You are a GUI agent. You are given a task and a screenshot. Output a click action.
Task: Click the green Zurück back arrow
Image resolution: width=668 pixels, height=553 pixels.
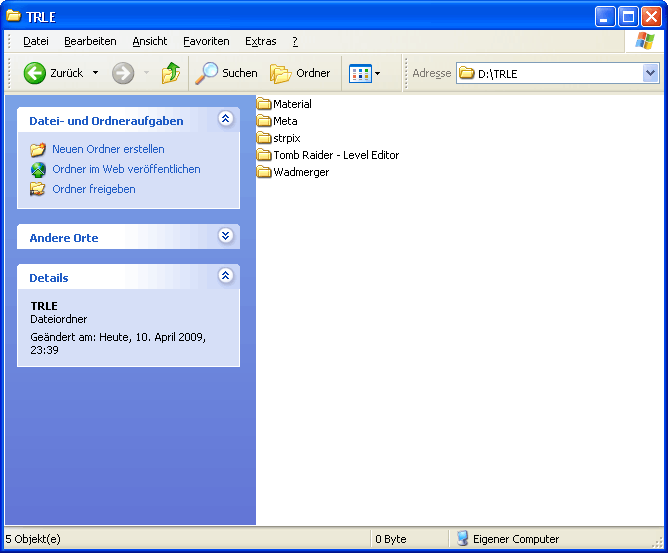(x=35, y=73)
